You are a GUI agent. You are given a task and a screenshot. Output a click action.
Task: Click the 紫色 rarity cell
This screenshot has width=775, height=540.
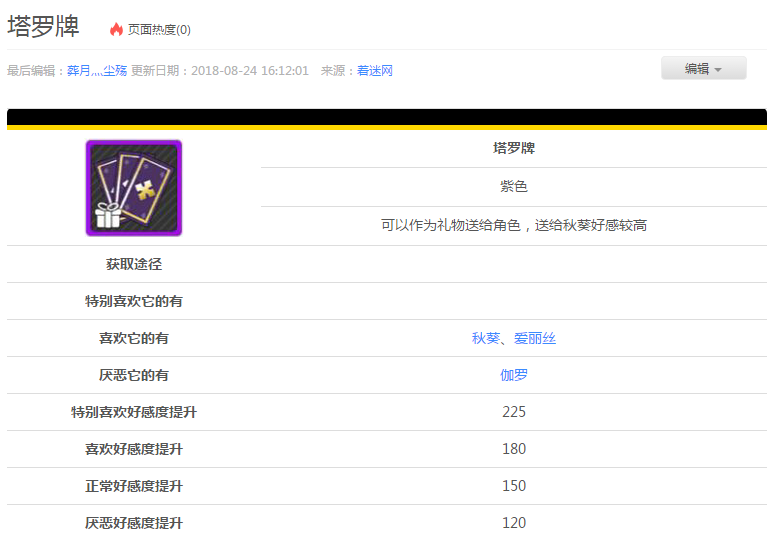click(514, 187)
